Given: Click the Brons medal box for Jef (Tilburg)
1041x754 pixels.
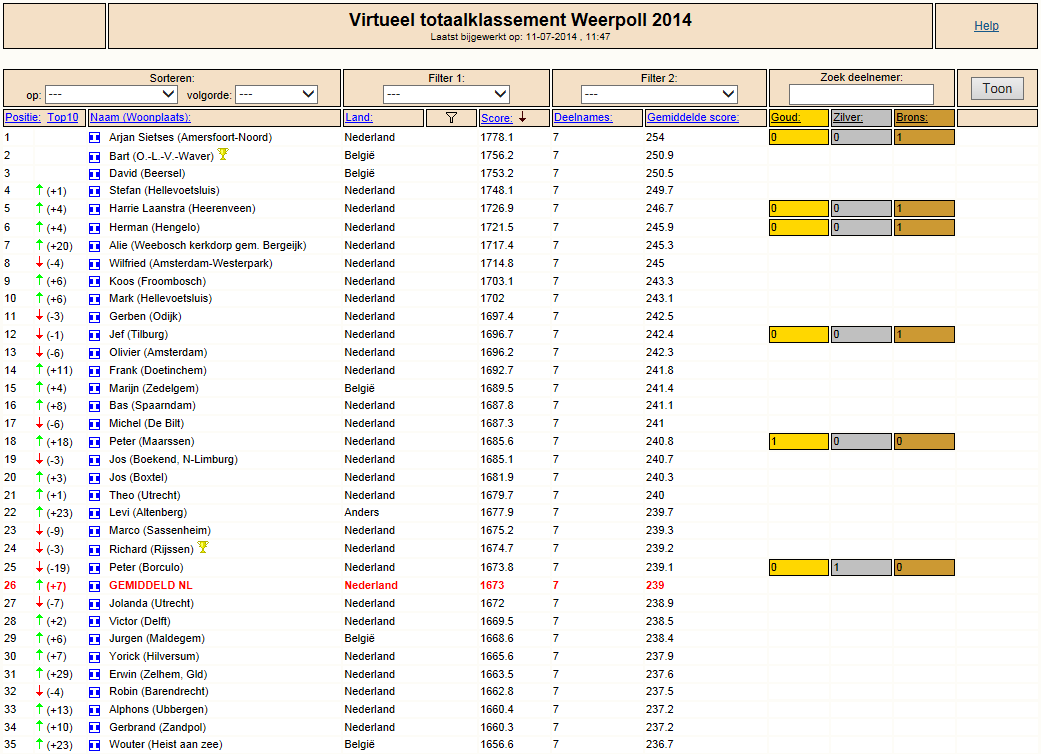Looking at the screenshot, I should 924,335.
